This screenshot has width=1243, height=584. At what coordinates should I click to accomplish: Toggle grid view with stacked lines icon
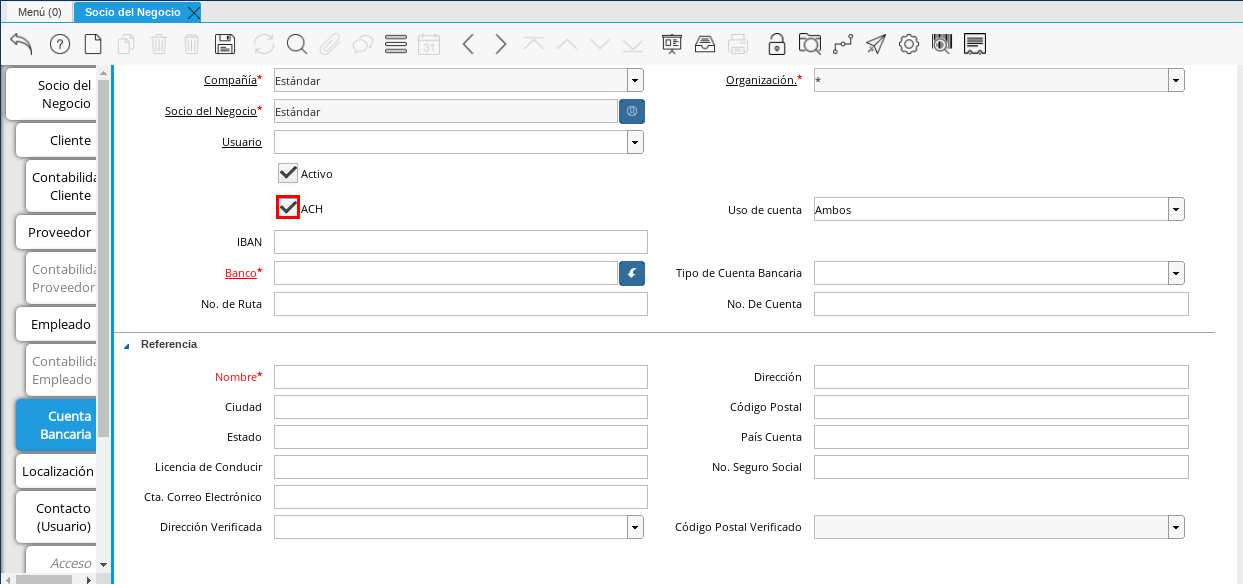tap(396, 44)
